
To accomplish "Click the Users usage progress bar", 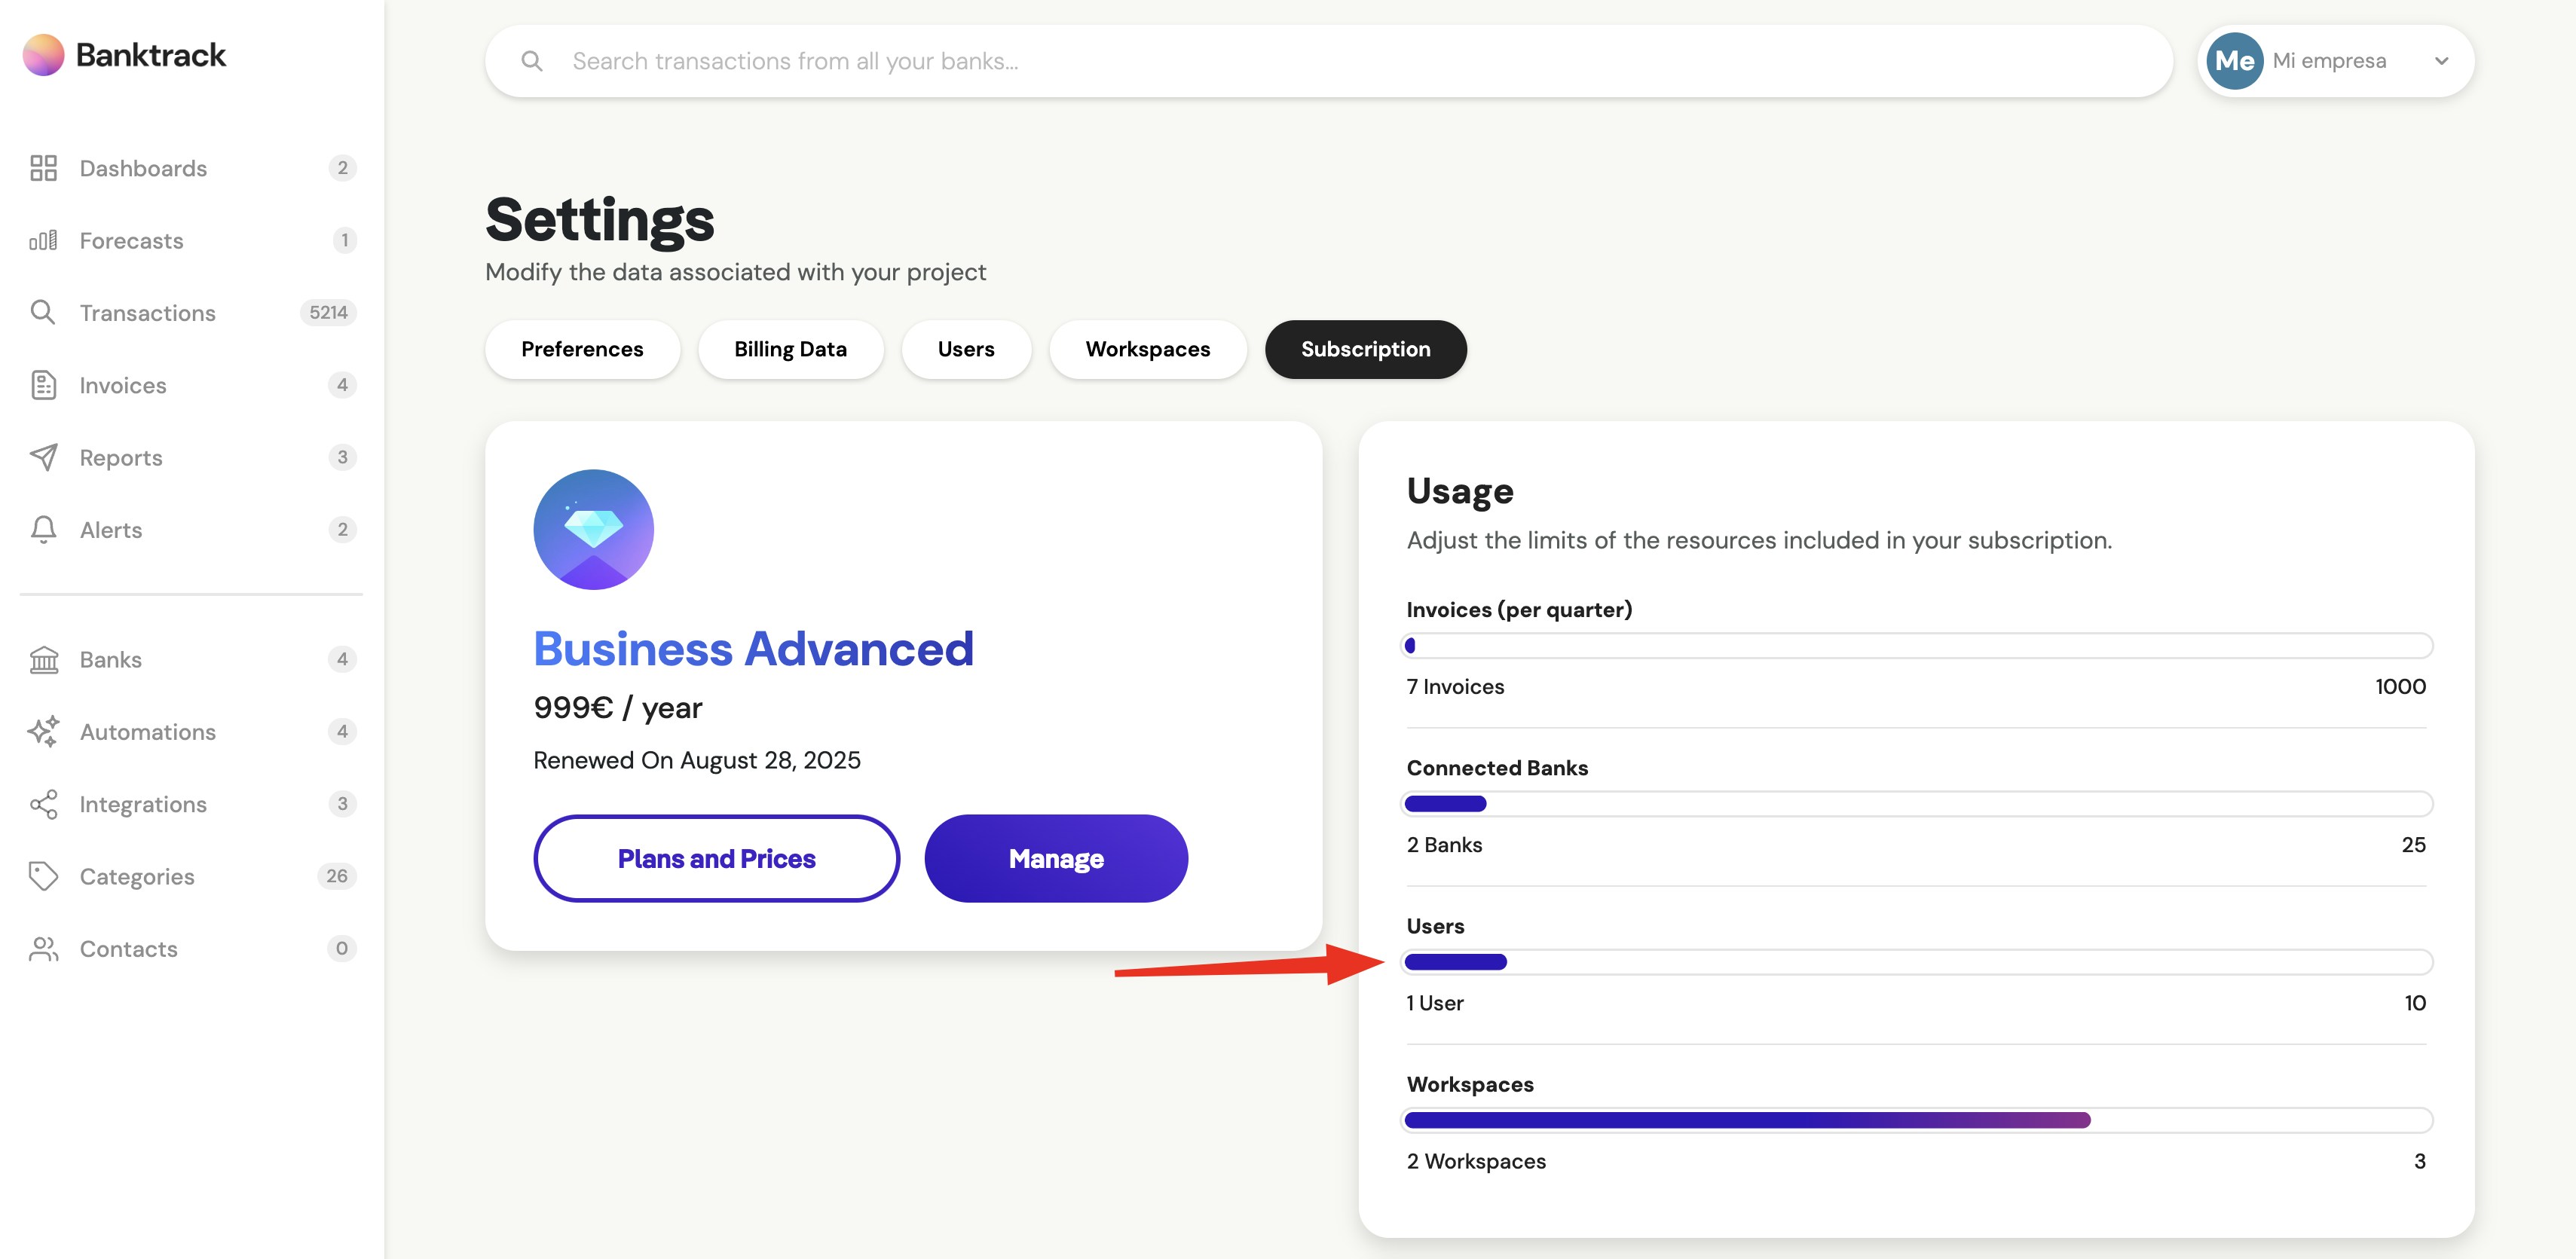I will 1917,962.
